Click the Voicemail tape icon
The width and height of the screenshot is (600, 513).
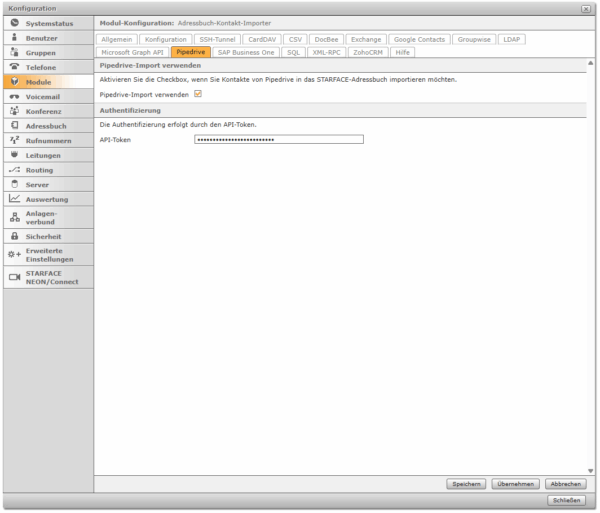(15, 96)
